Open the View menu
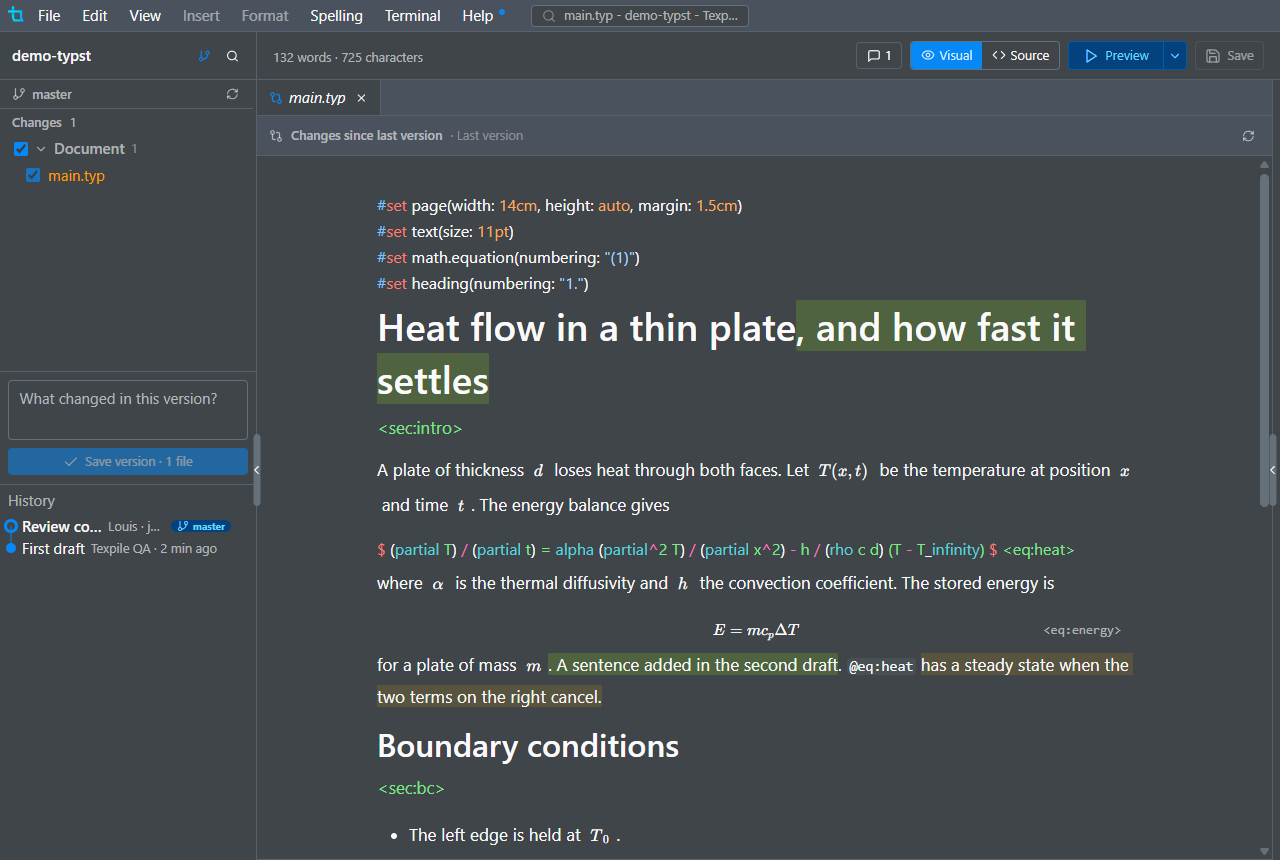Viewport: 1280px width, 860px height. pyautogui.click(x=145, y=16)
